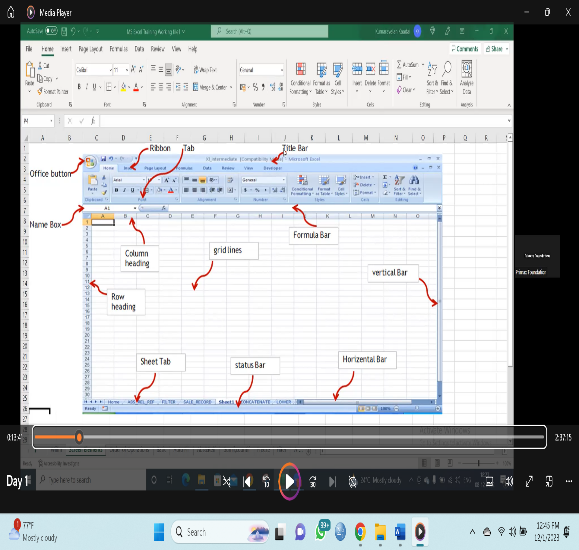Open File Explorer from the taskbar
The width and height of the screenshot is (579, 550).
coord(380,532)
